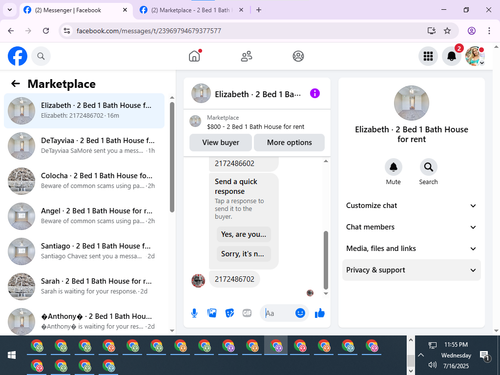Reload the page with refresh icon
500x375 pixels.
[46, 31]
